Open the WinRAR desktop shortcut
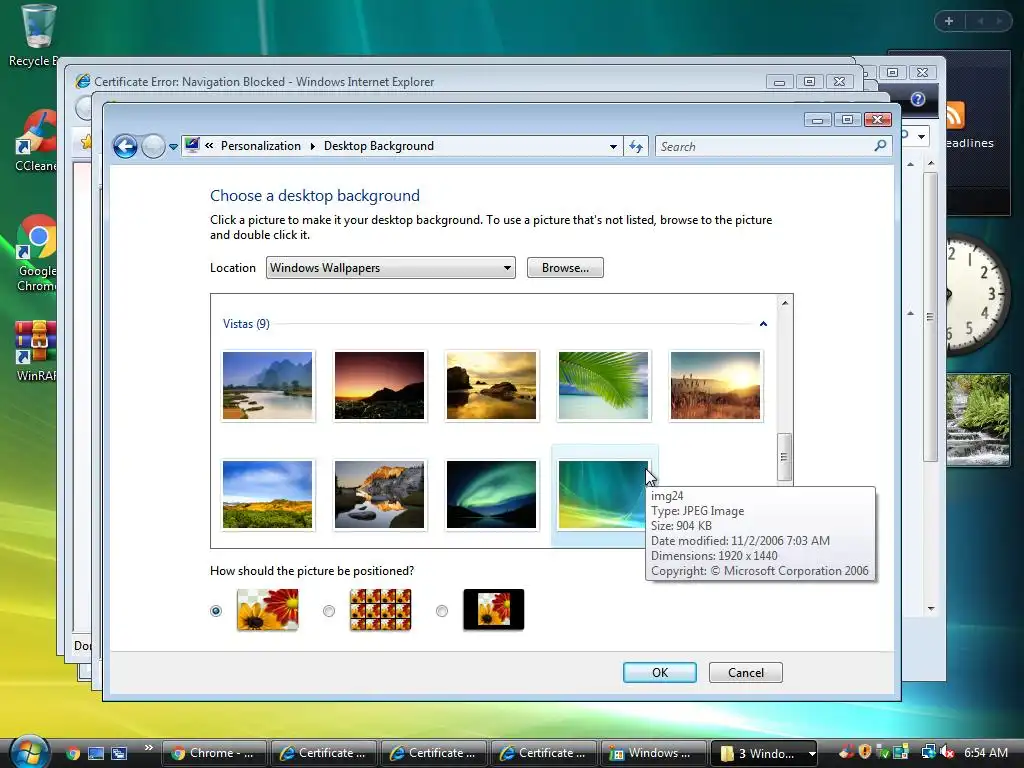Viewport: 1024px width, 768px height. coord(36,351)
